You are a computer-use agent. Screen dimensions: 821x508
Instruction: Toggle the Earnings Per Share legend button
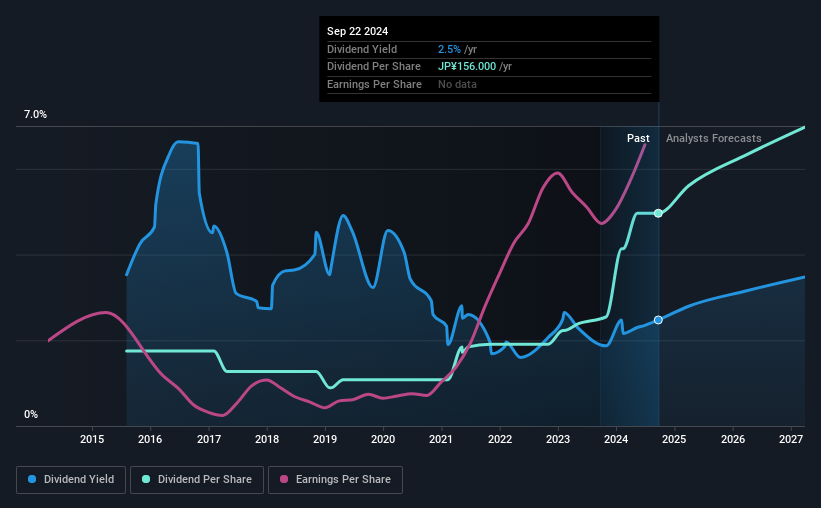(x=335, y=480)
